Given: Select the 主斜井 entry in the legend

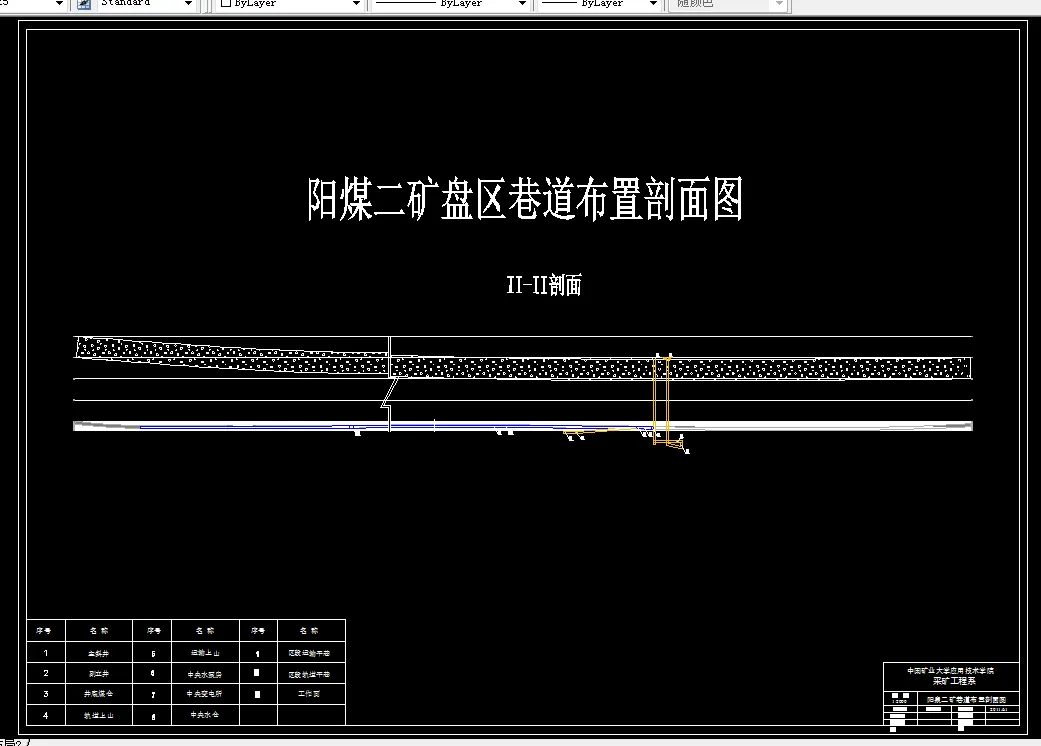Looking at the screenshot, I should click(97, 652).
